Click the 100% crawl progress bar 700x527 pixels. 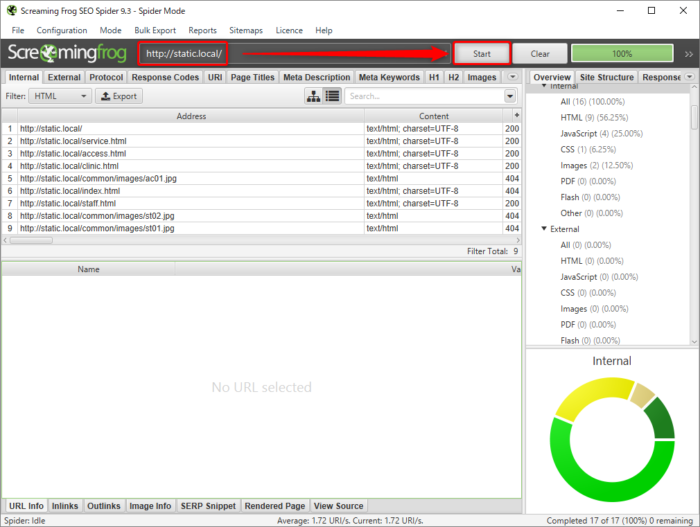pyautogui.click(x=622, y=53)
